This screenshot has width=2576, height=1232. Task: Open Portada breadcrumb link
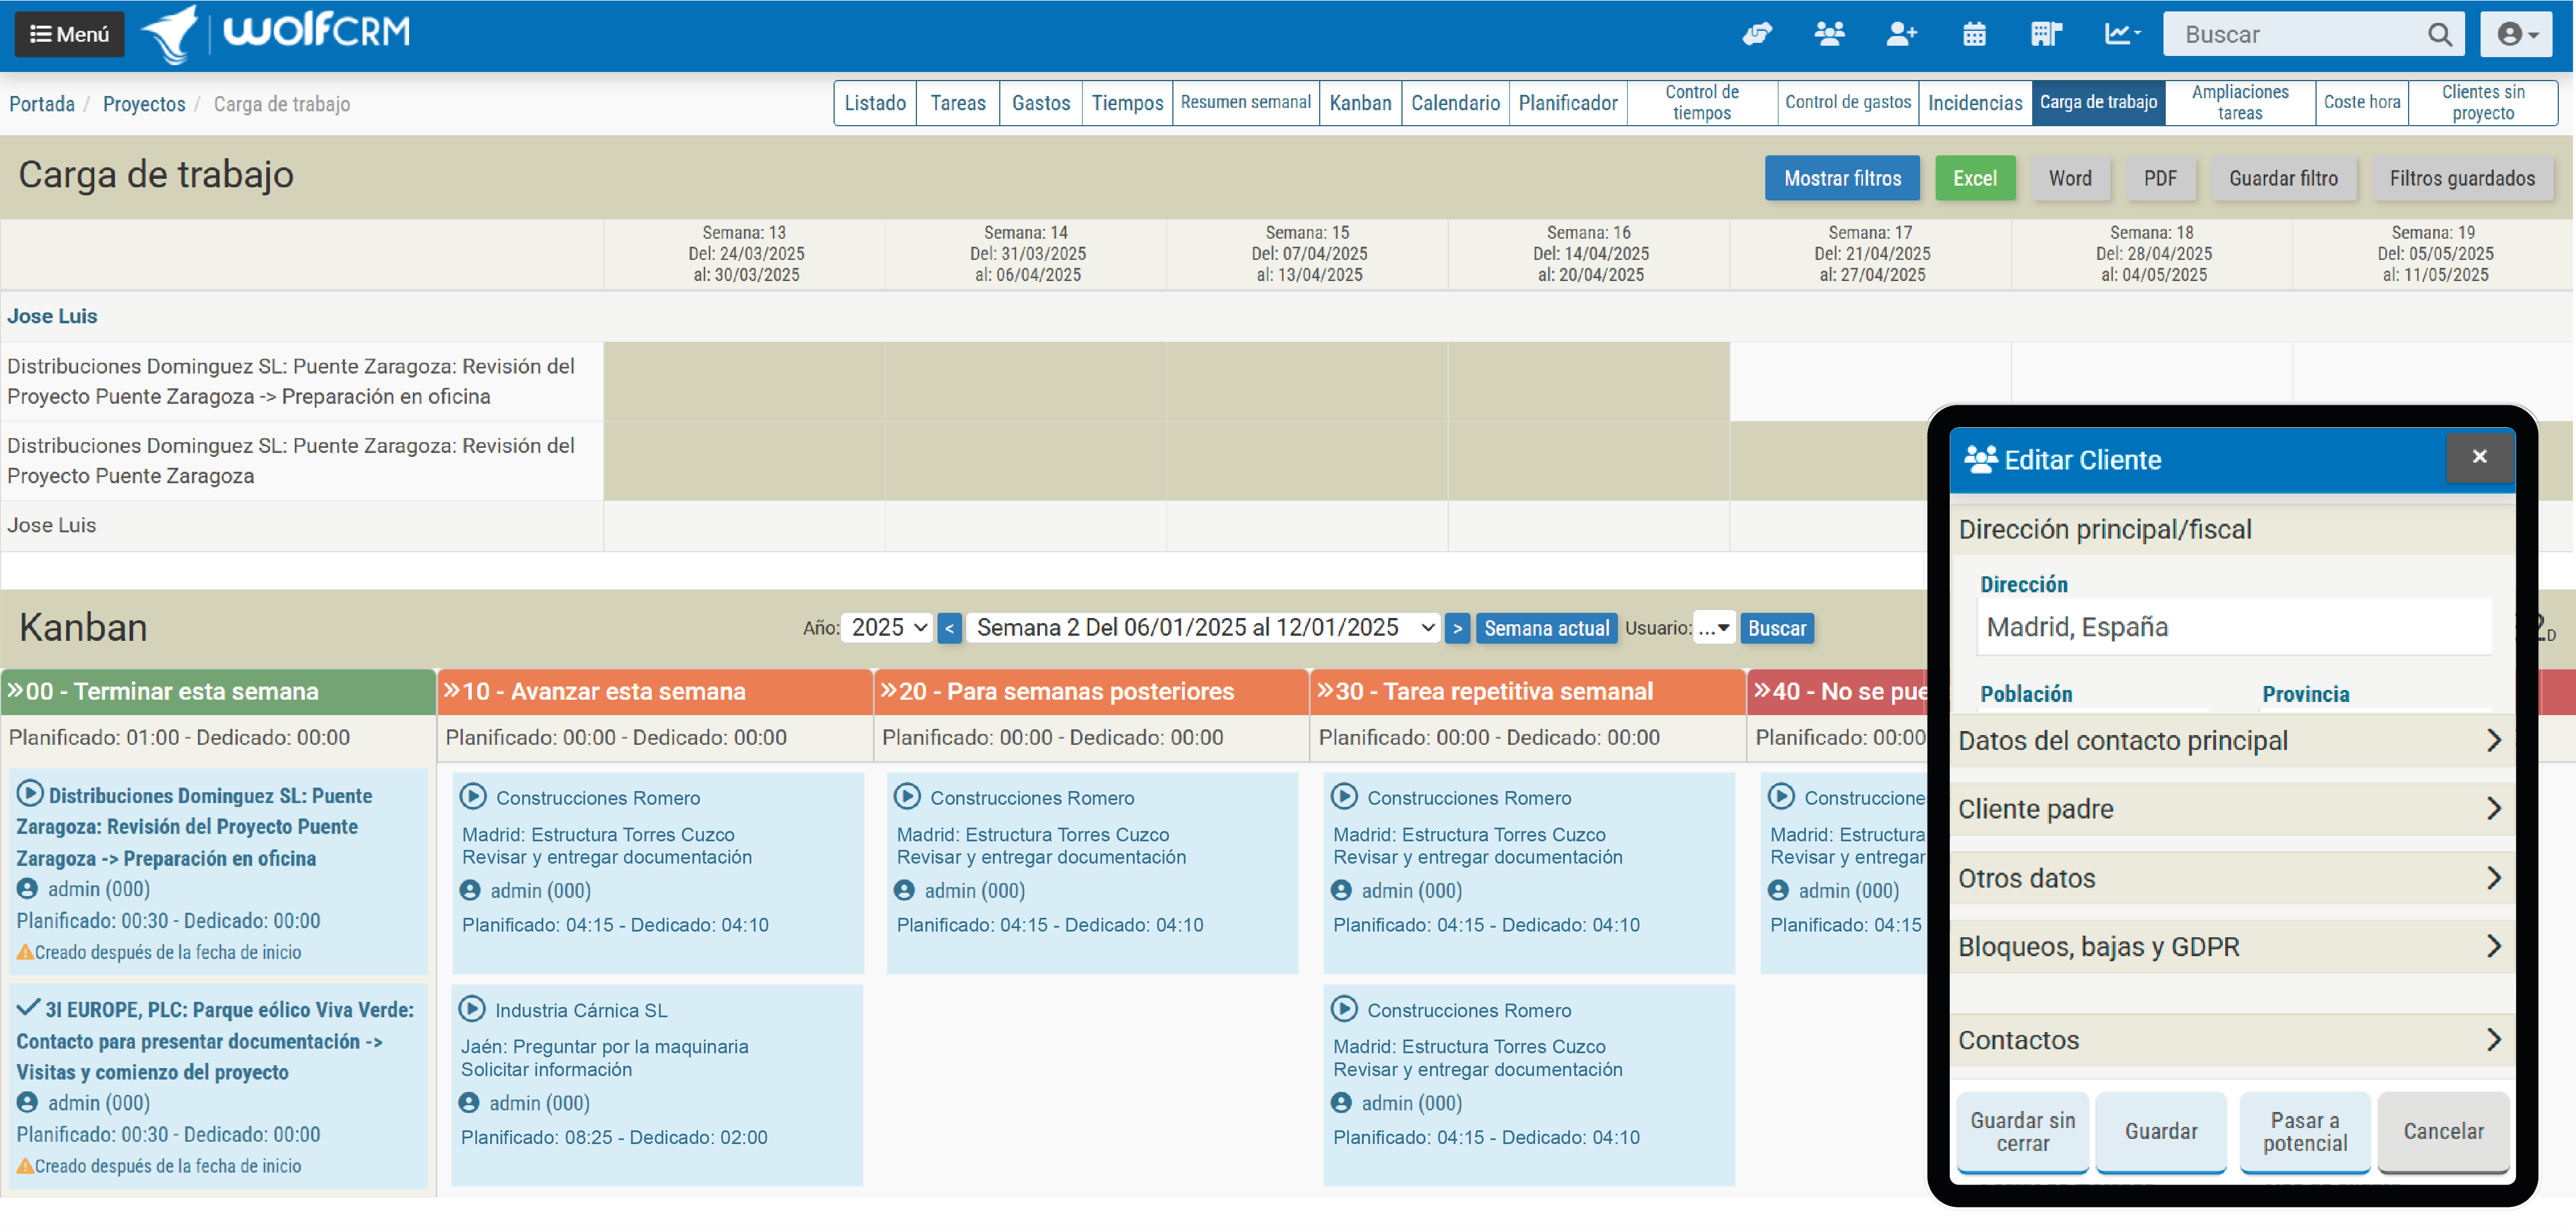[42, 104]
